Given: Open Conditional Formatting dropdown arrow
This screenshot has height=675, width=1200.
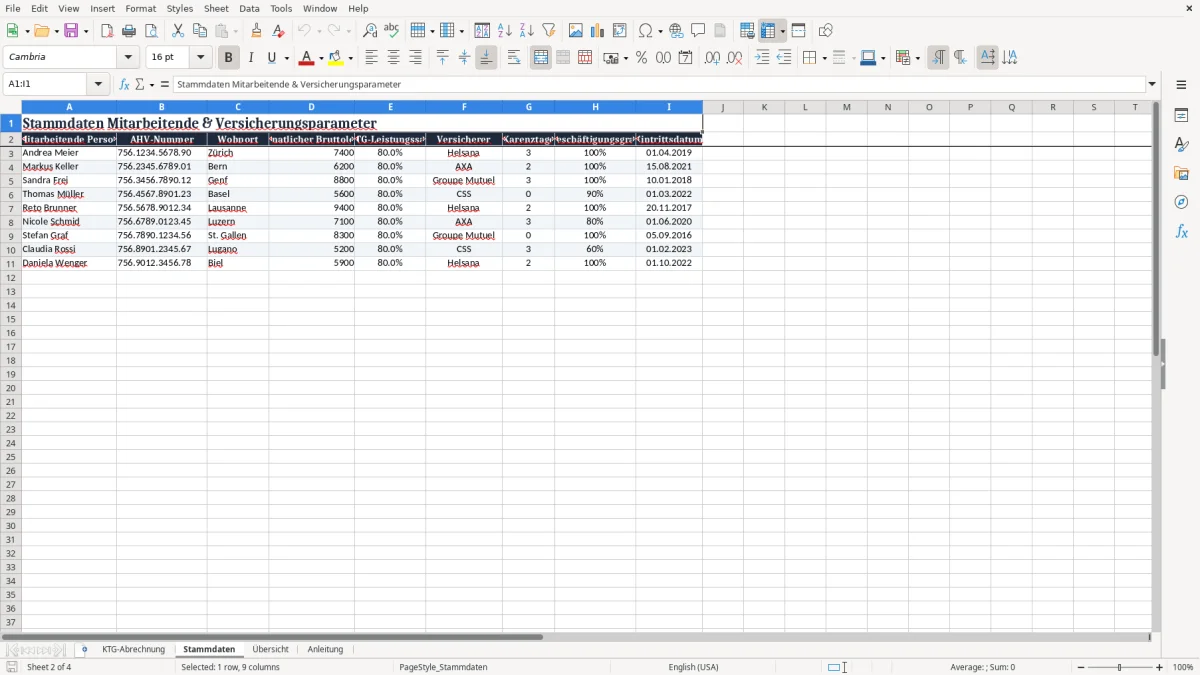Looking at the screenshot, I should [917, 58].
